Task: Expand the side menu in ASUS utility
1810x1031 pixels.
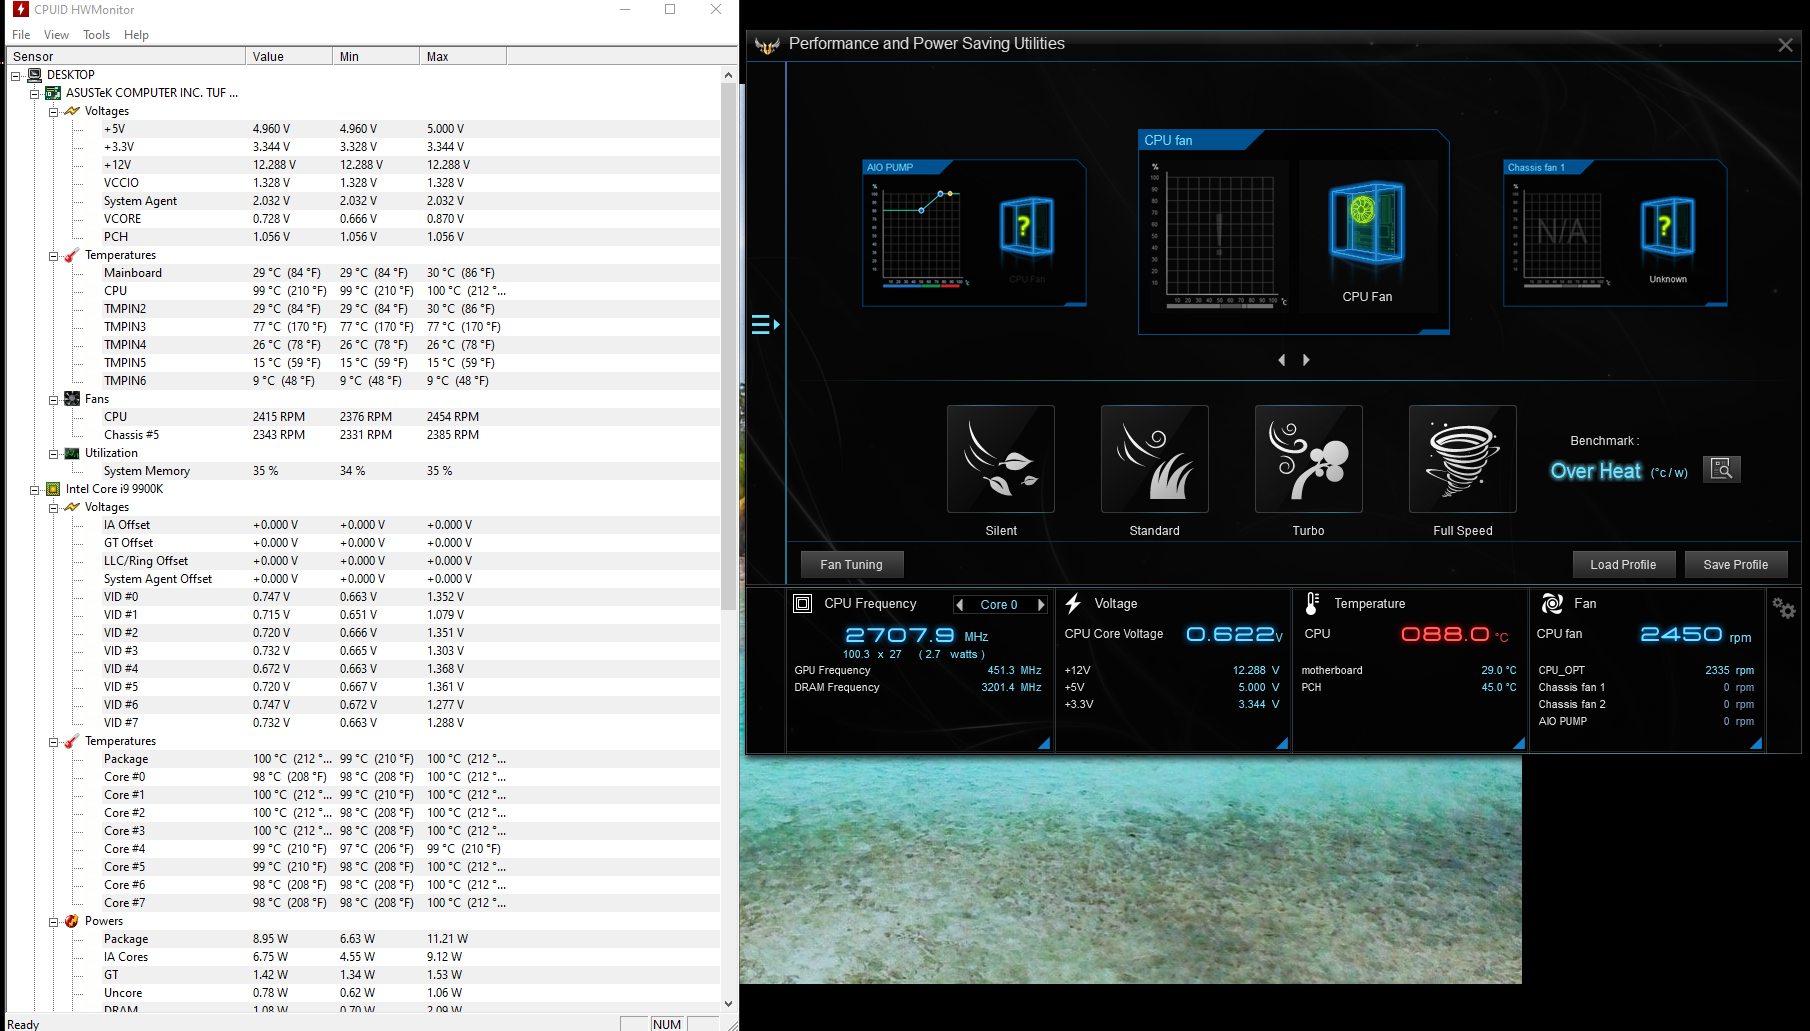Action: pos(765,325)
